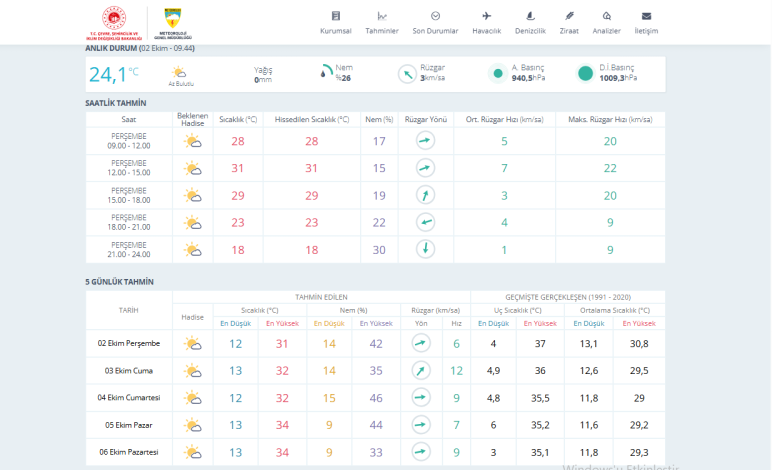The height and width of the screenshot is (470, 772).
Task: Click wind direction arrow for 09.00 - 12.00
Action: 424,141
